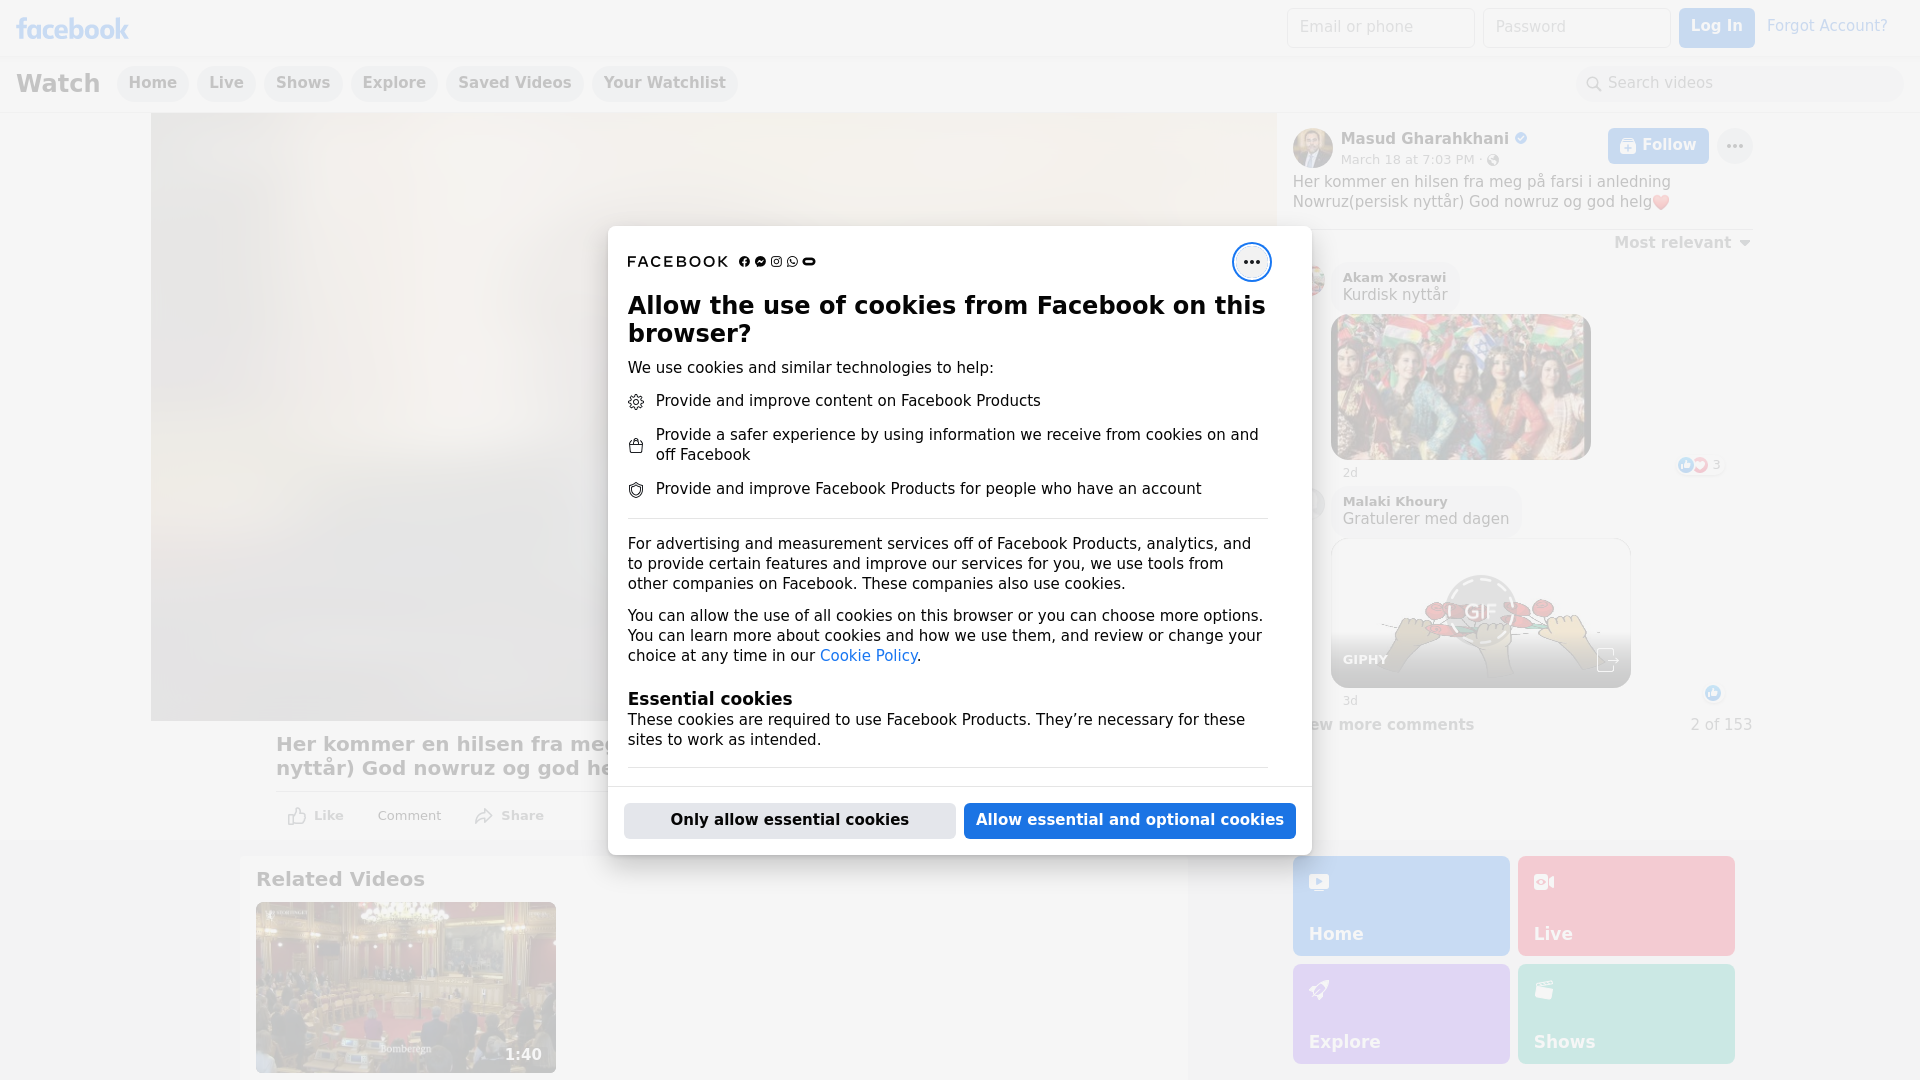Viewport: 1920px width, 1080px height.
Task: Open the external link icon on Giphy card
Action: (x=1607, y=660)
